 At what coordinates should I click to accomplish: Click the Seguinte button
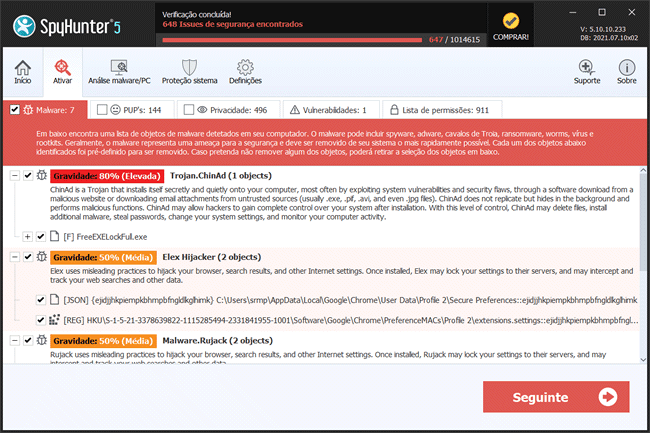pos(556,397)
